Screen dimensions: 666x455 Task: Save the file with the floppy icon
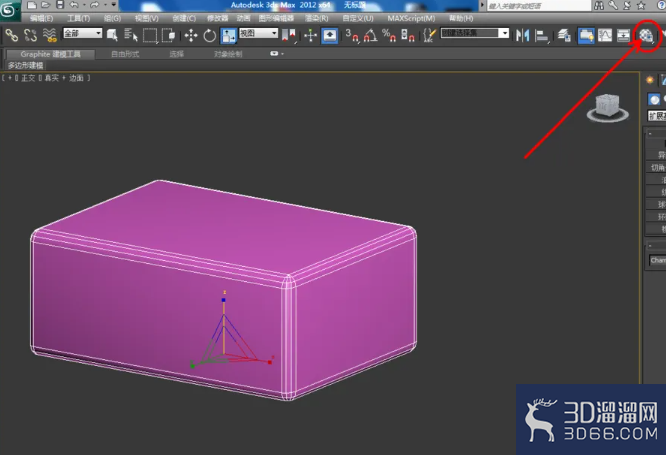click(x=60, y=5)
